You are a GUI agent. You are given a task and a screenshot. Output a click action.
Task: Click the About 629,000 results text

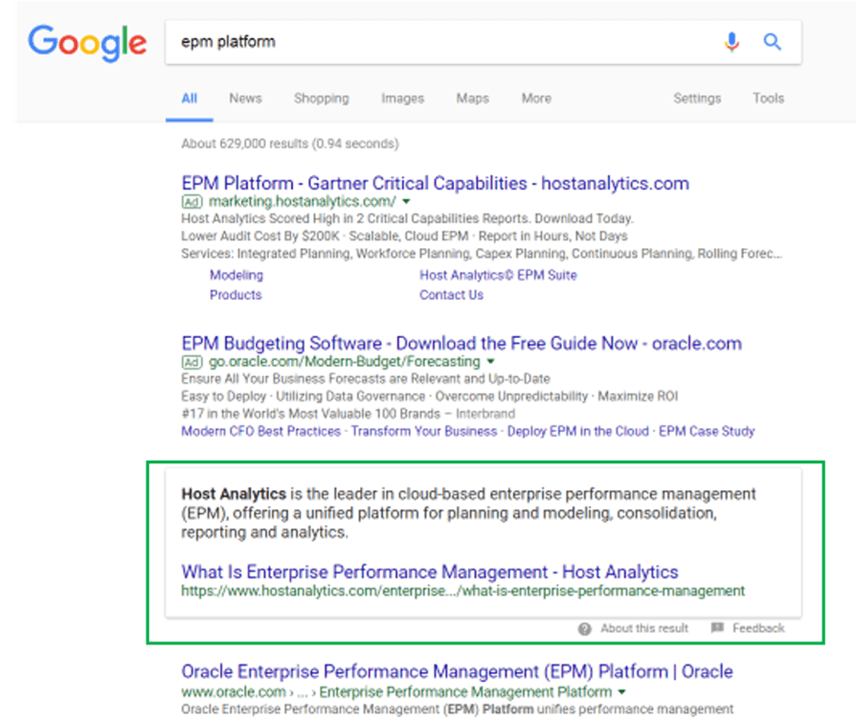[x=290, y=144]
